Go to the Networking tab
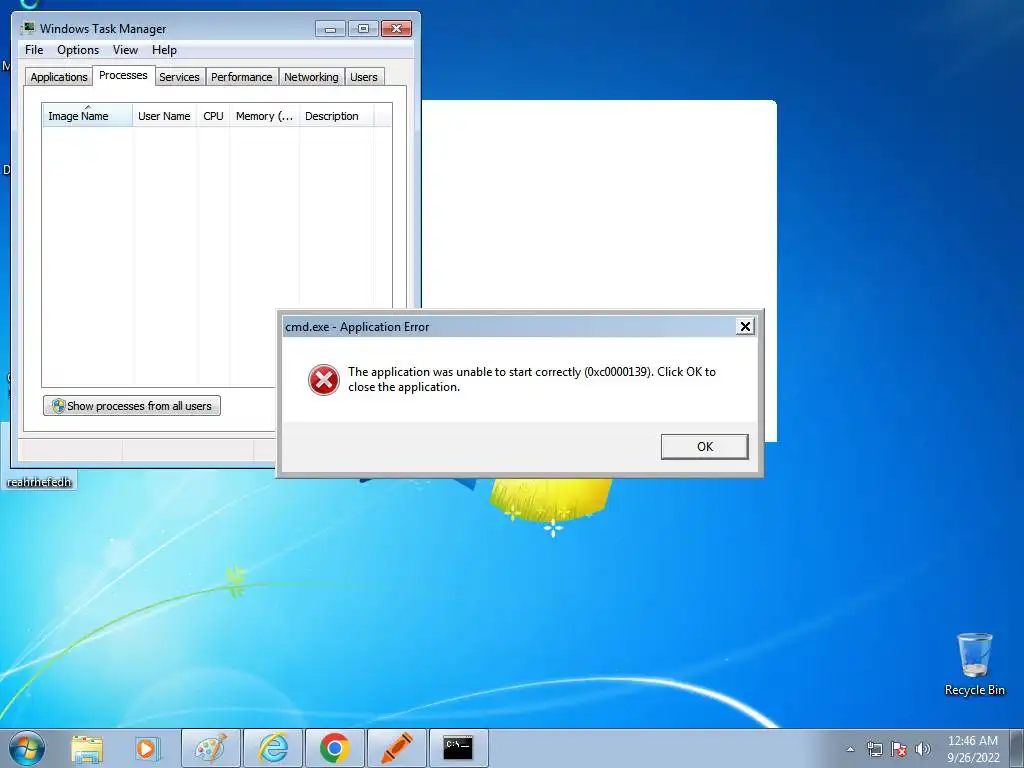Viewport: 1024px width, 768px height. [x=311, y=77]
